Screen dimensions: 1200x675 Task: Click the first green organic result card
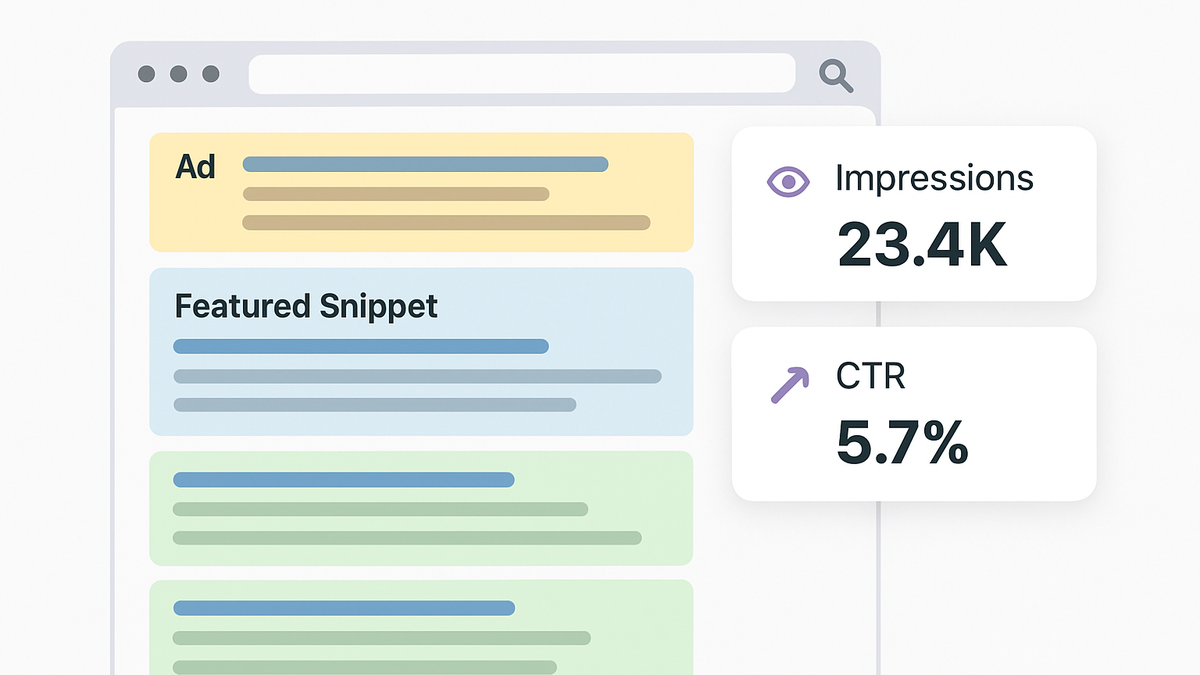[x=421, y=508]
